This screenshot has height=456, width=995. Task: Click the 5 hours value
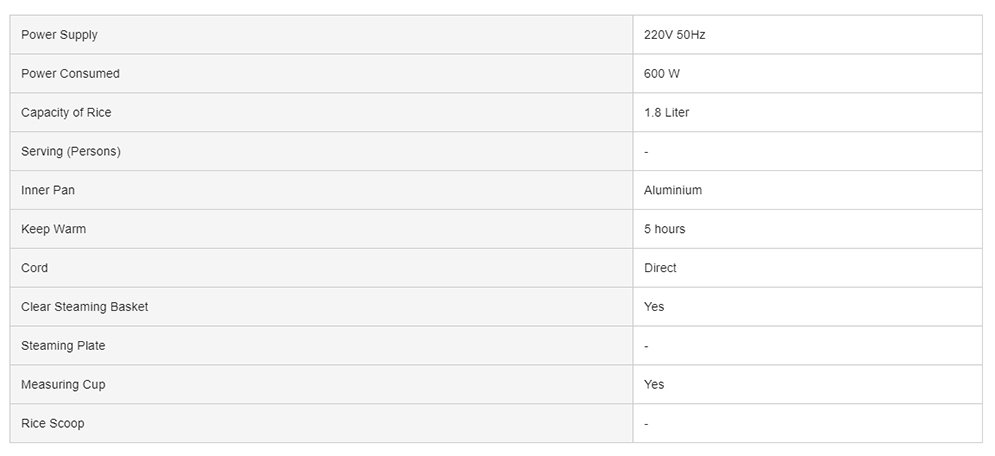(664, 229)
